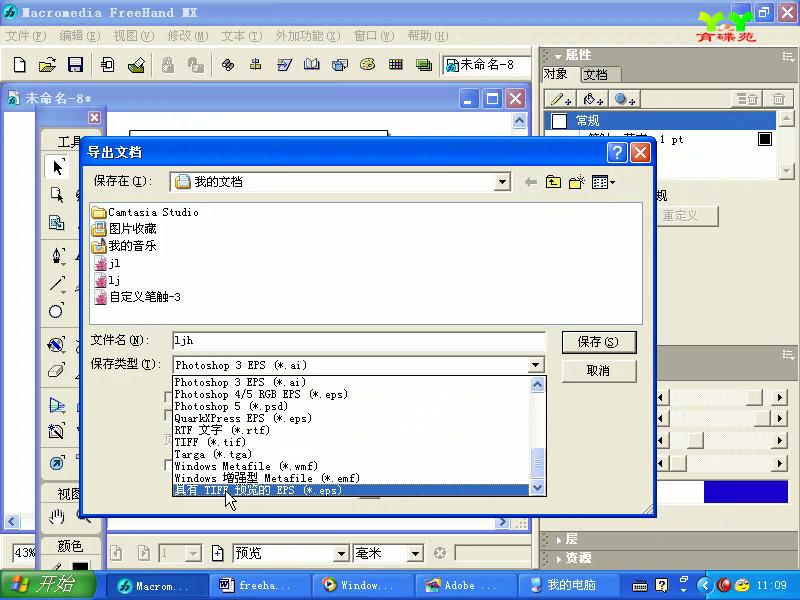
Task: Open the Color Mixer palette icon
Action: tap(367, 65)
